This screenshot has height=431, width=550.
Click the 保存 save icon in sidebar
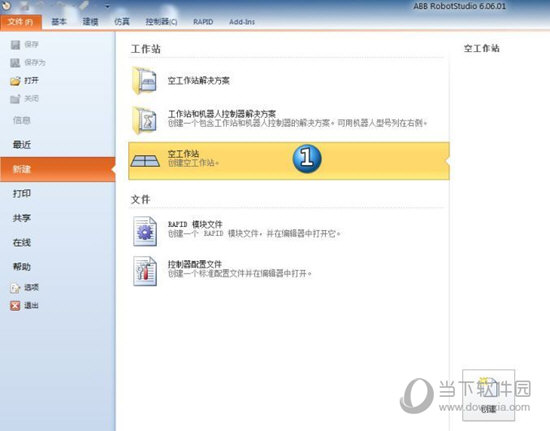click(15, 45)
